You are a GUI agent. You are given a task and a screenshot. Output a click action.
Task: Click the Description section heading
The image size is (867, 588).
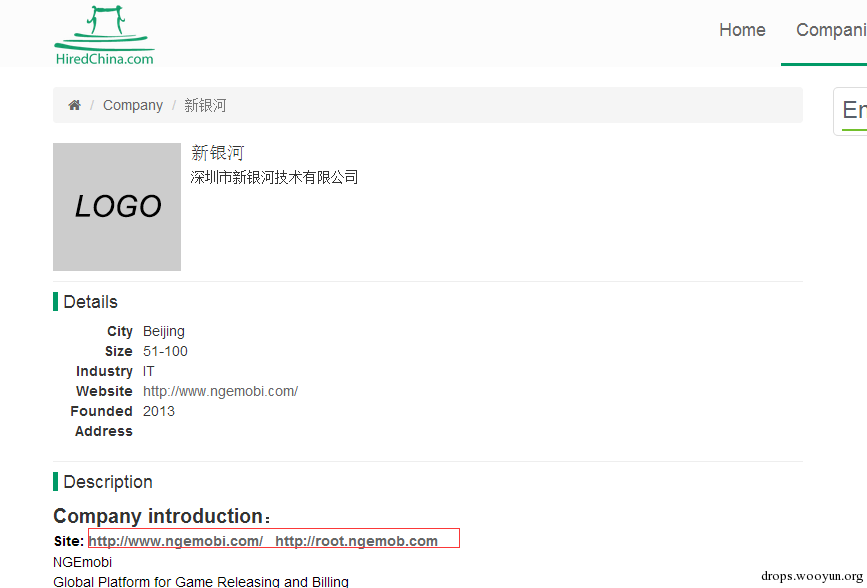click(107, 482)
